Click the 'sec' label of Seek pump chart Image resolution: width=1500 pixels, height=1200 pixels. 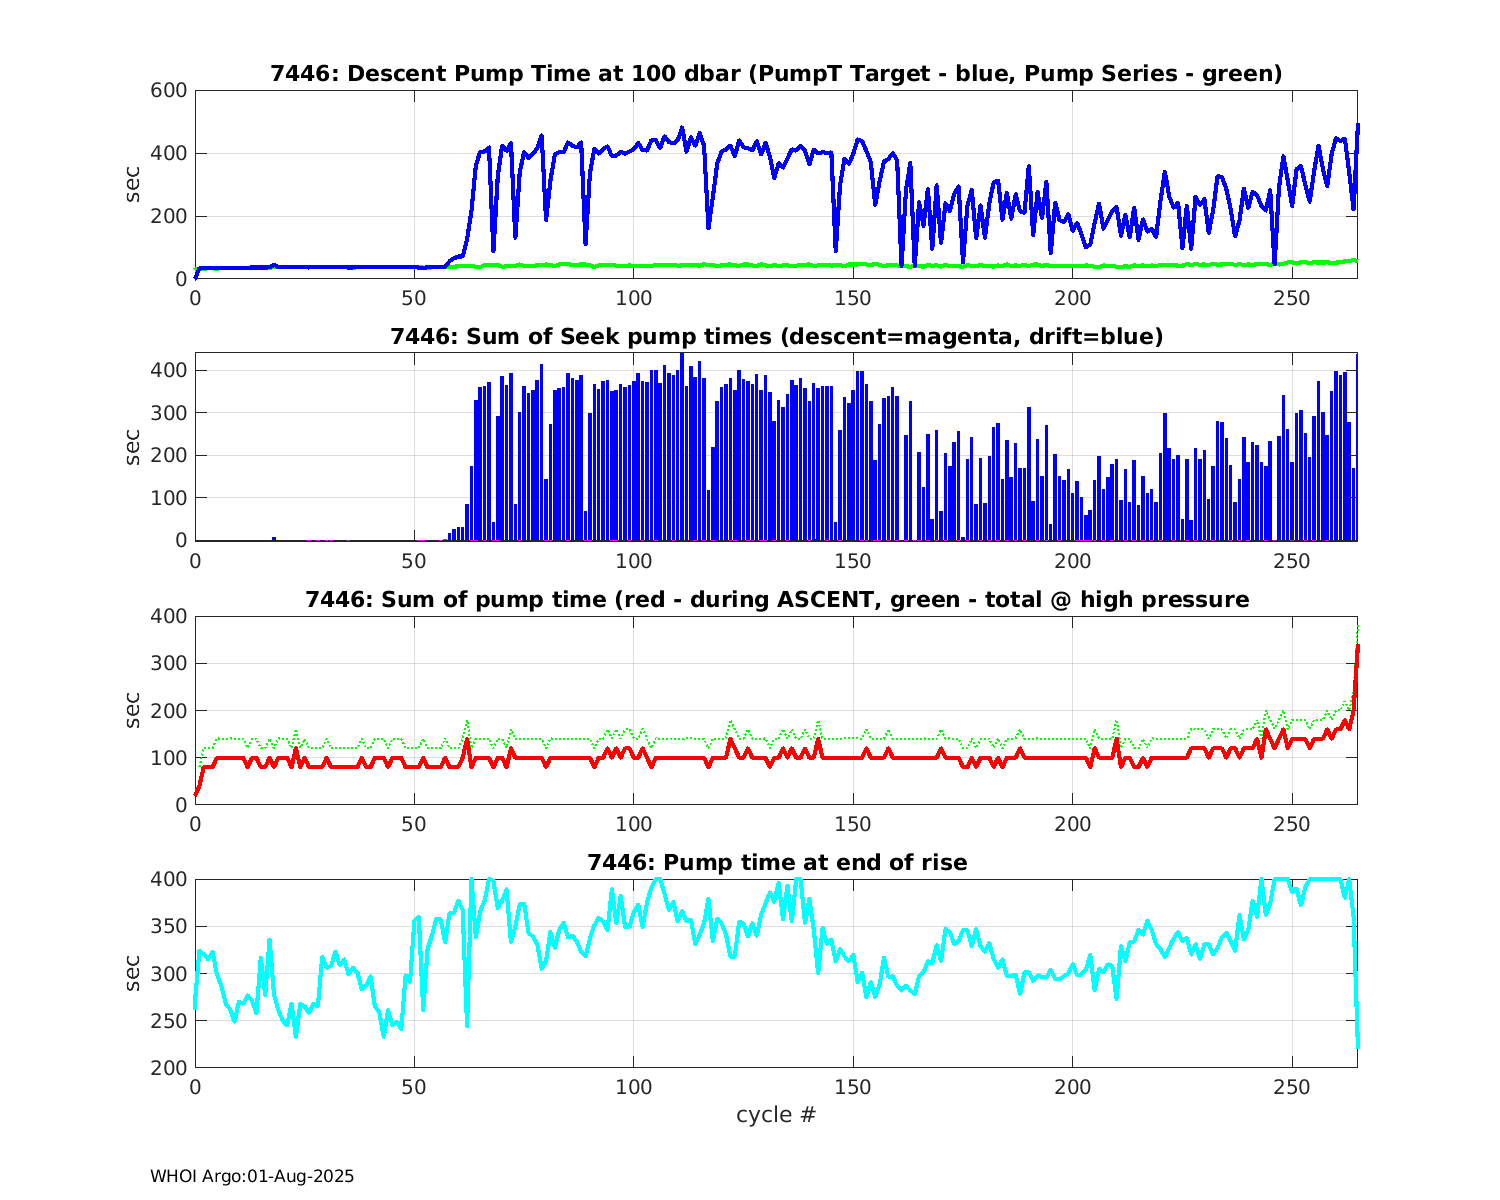[133, 447]
